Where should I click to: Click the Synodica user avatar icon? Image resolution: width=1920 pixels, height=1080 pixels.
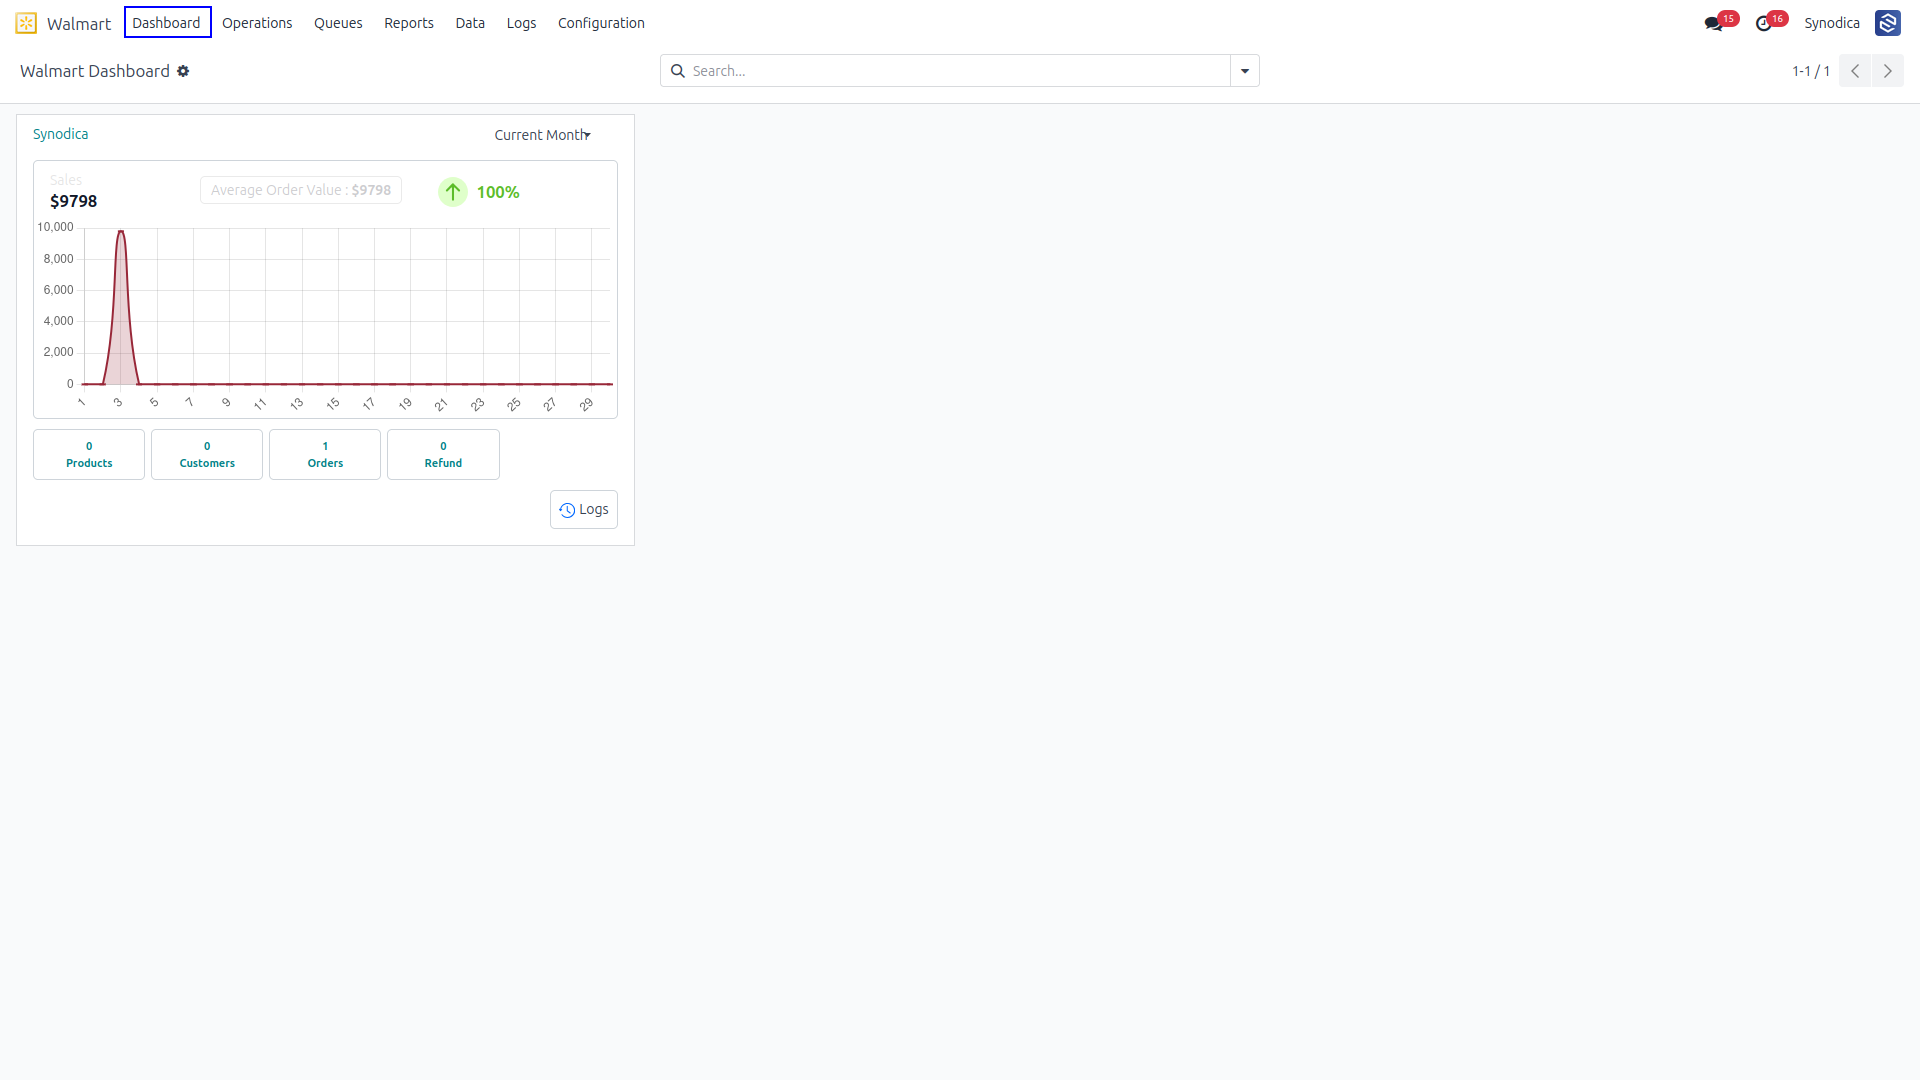[1887, 23]
